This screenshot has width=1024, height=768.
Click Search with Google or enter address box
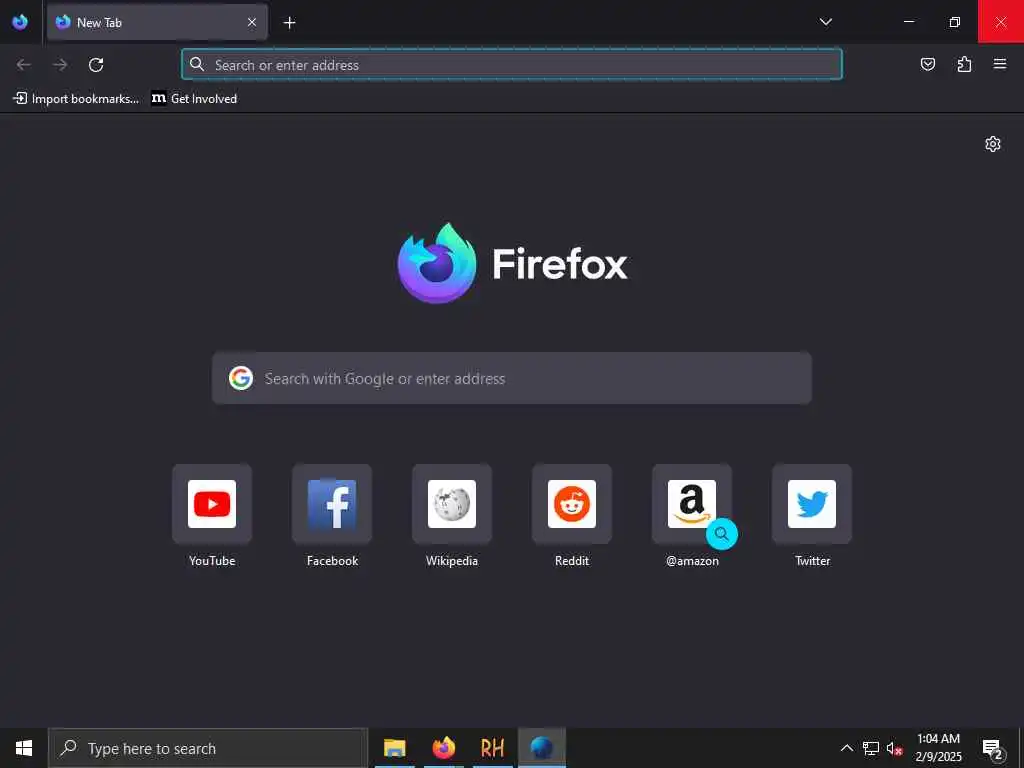[x=512, y=378]
